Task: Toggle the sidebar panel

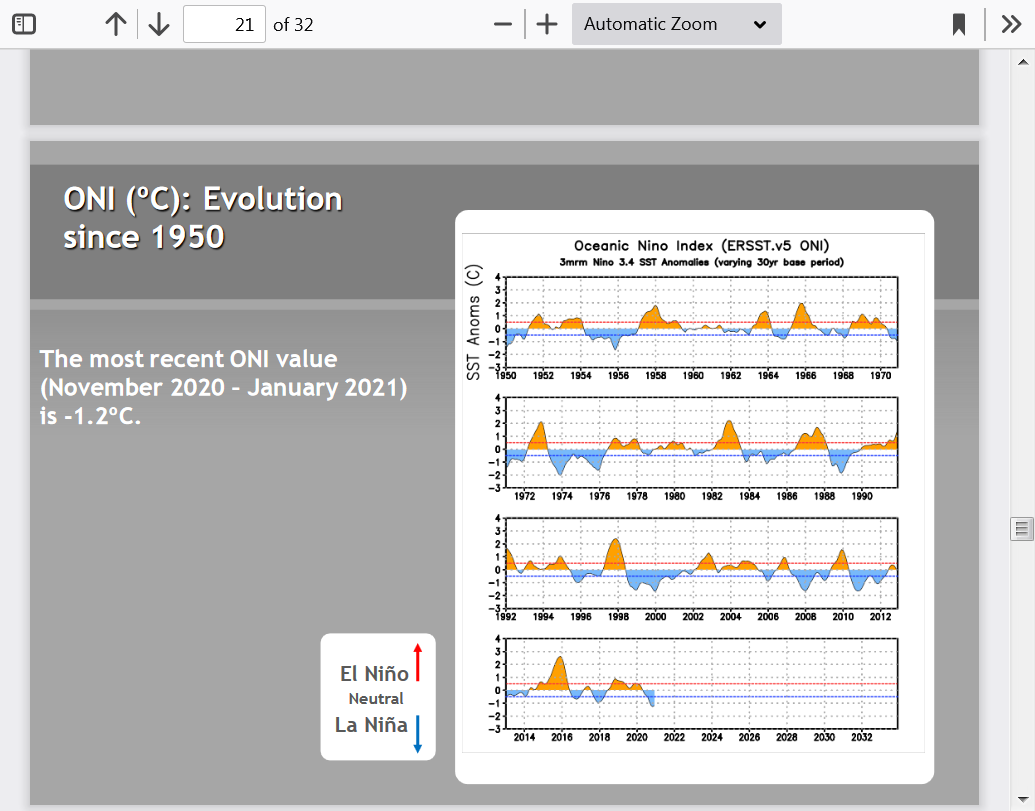Action: click(x=24, y=24)
